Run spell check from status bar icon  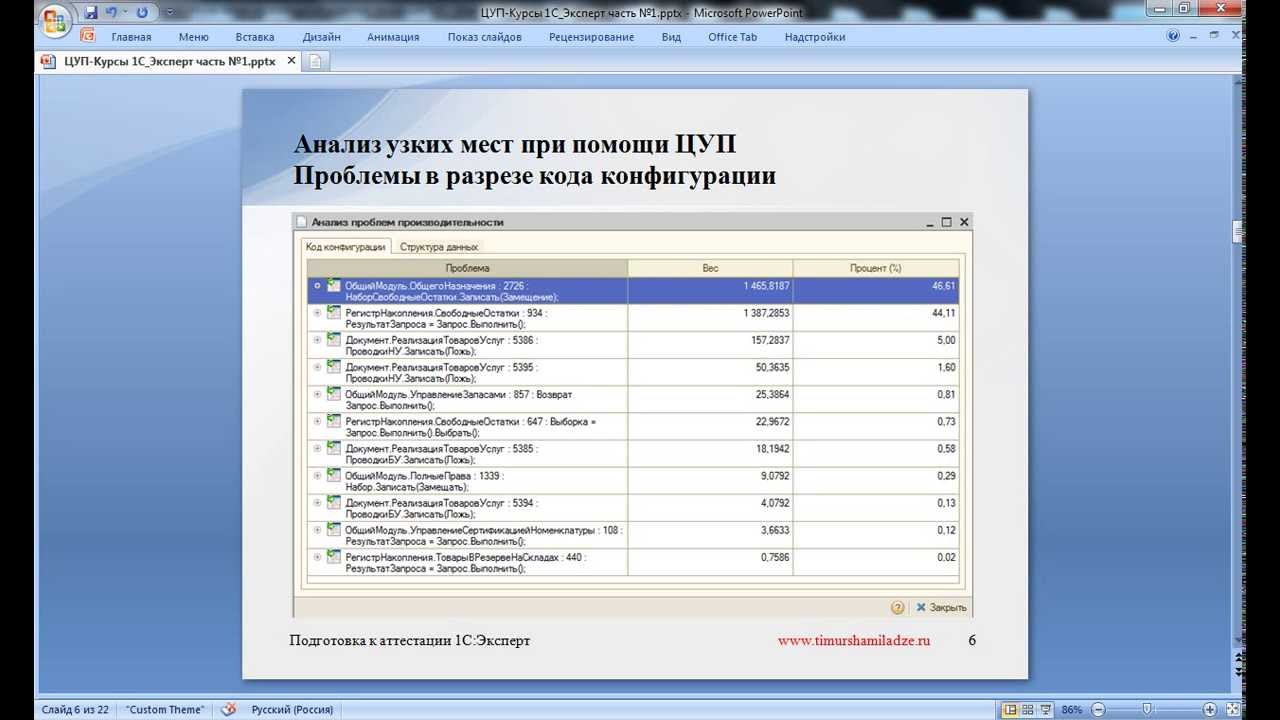pyautogui.click(x=229, y=709)
